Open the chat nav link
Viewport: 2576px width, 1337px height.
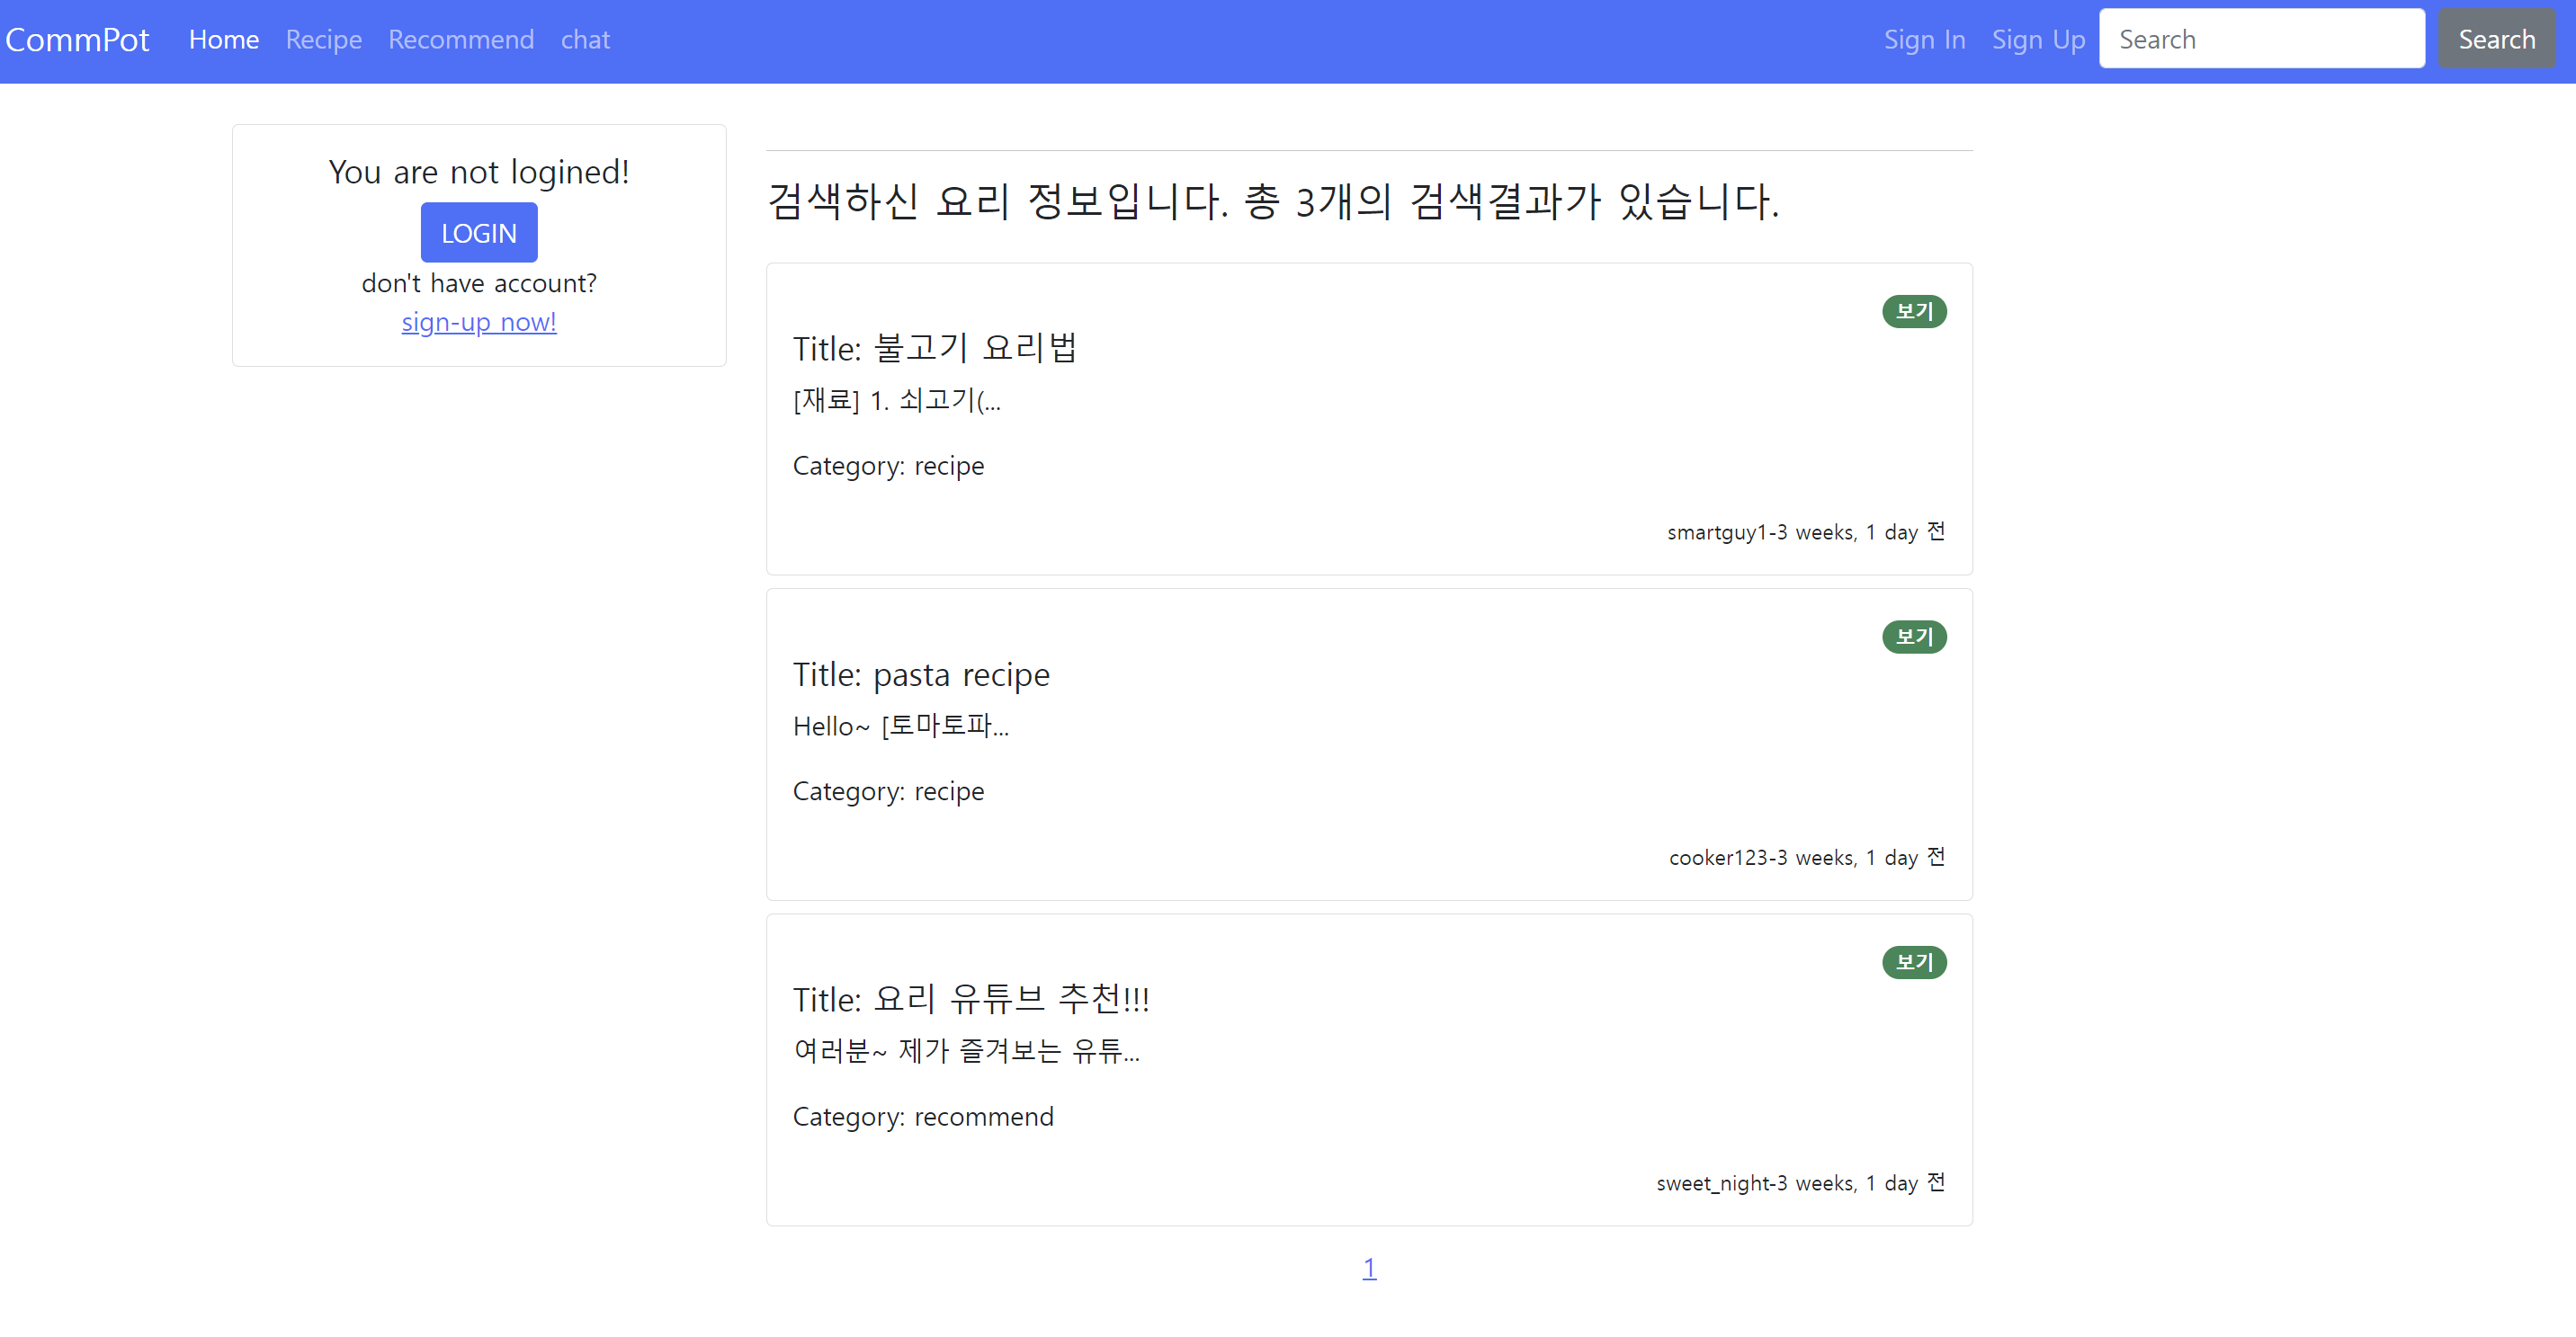(x=584, y=40)
